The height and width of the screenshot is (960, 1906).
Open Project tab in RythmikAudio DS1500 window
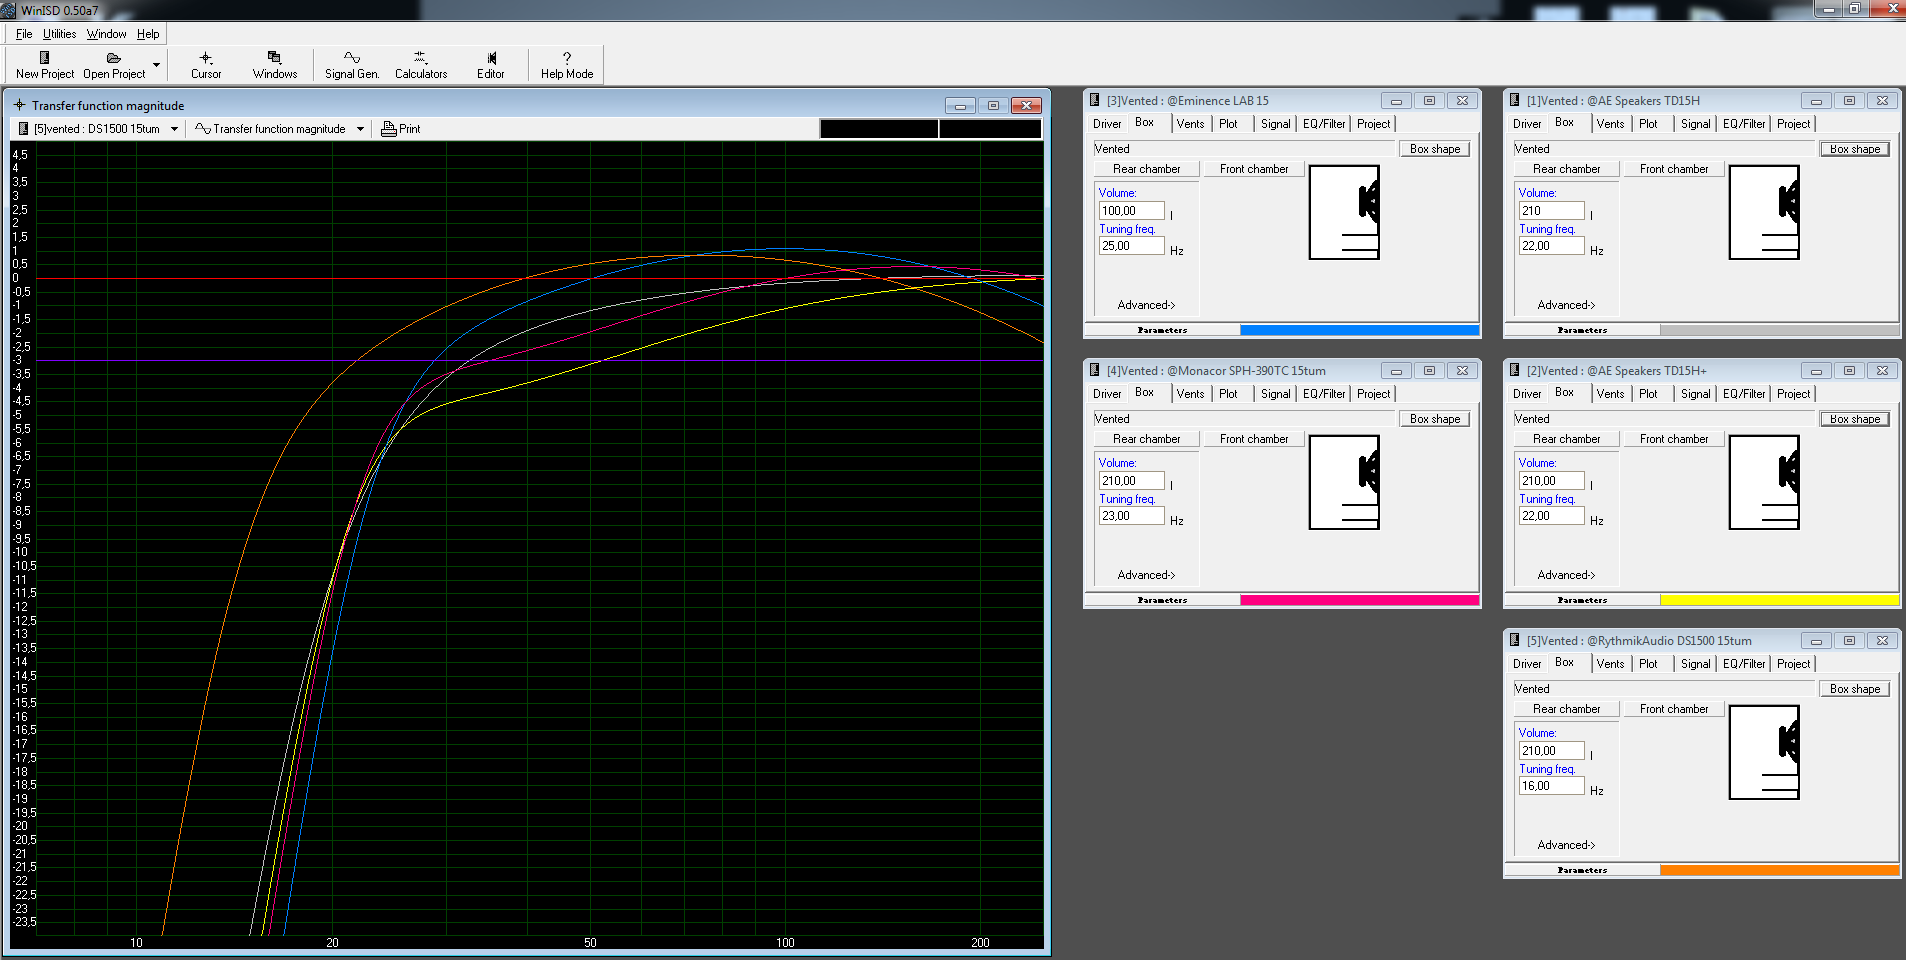1793,664
